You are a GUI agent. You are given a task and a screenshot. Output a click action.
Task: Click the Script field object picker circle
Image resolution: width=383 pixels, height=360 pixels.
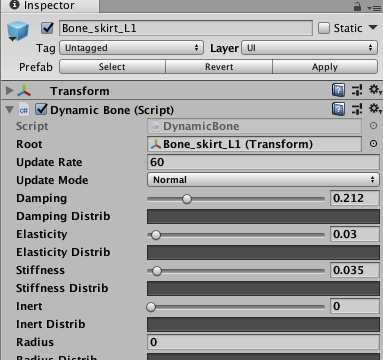point(373,126)
